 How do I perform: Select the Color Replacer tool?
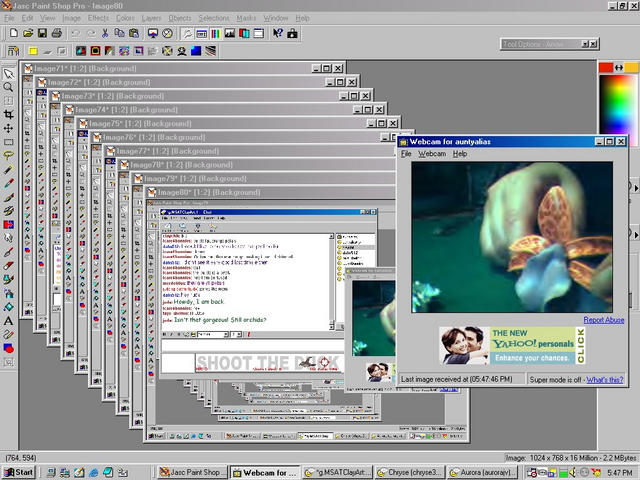8,224
